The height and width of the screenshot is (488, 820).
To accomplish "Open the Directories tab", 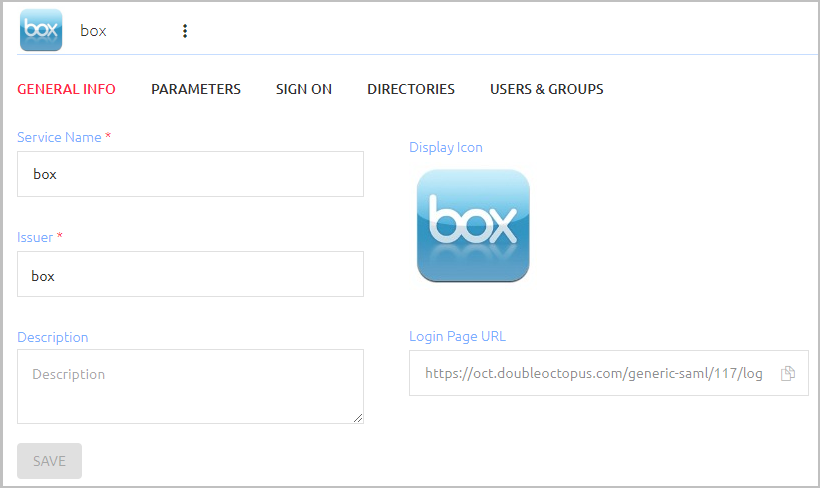I will [411, 89].
